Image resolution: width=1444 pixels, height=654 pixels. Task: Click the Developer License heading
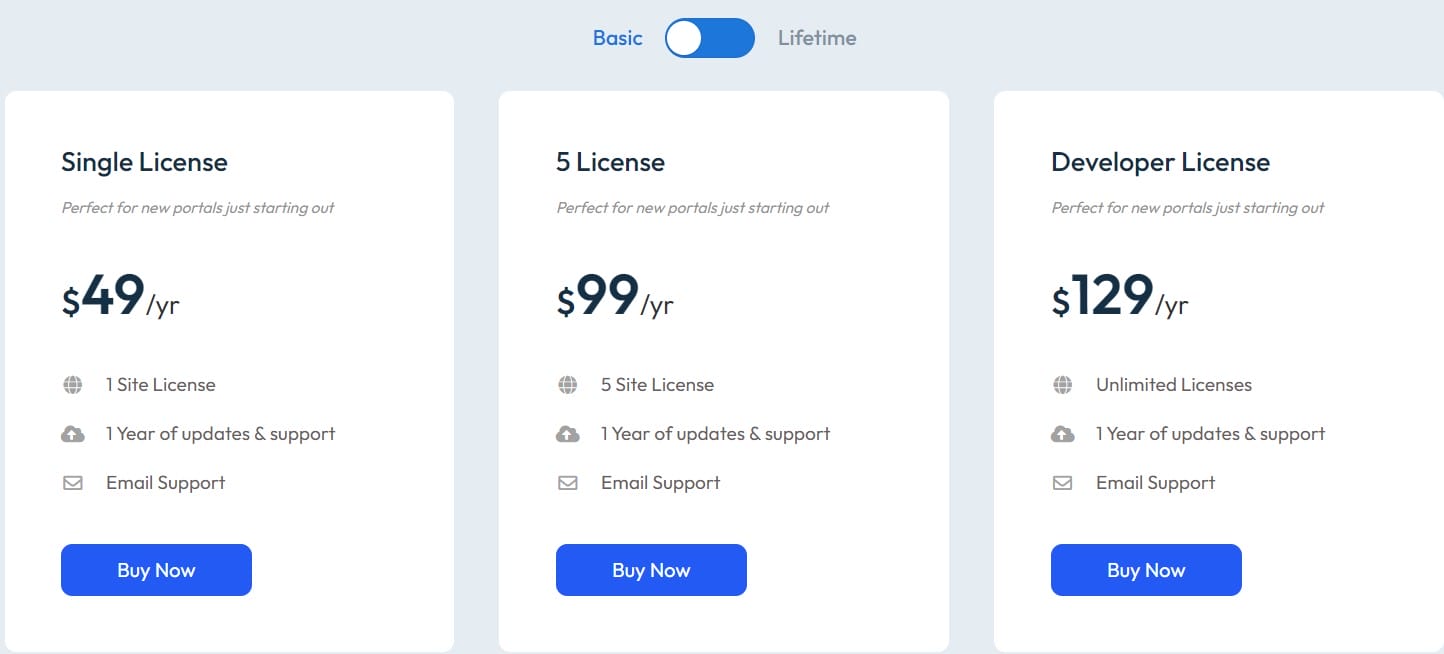tap(1160, 162)
